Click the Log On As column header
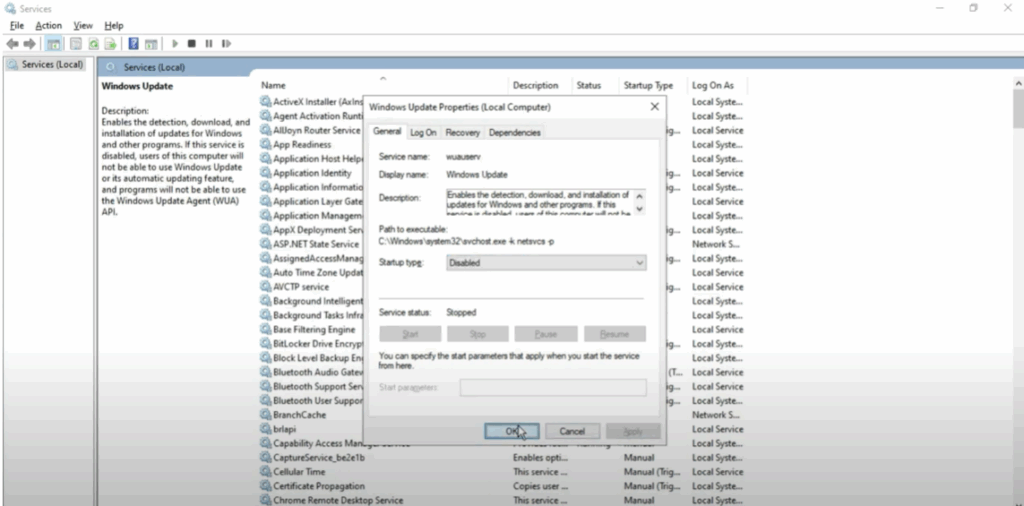Screen dimensions: 1024x506 (x=713, y=85)
